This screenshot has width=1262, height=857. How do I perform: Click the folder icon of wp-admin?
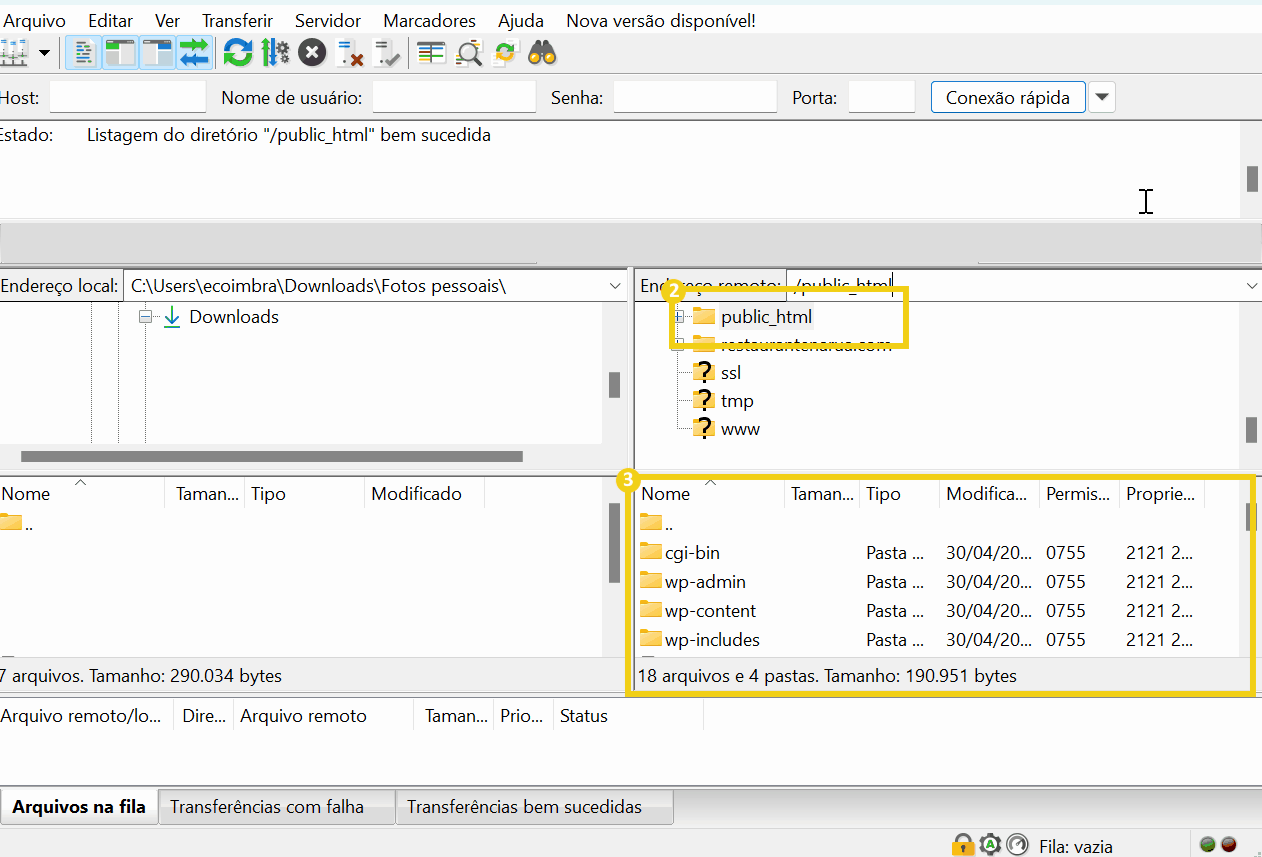click(x=651, y=581)
